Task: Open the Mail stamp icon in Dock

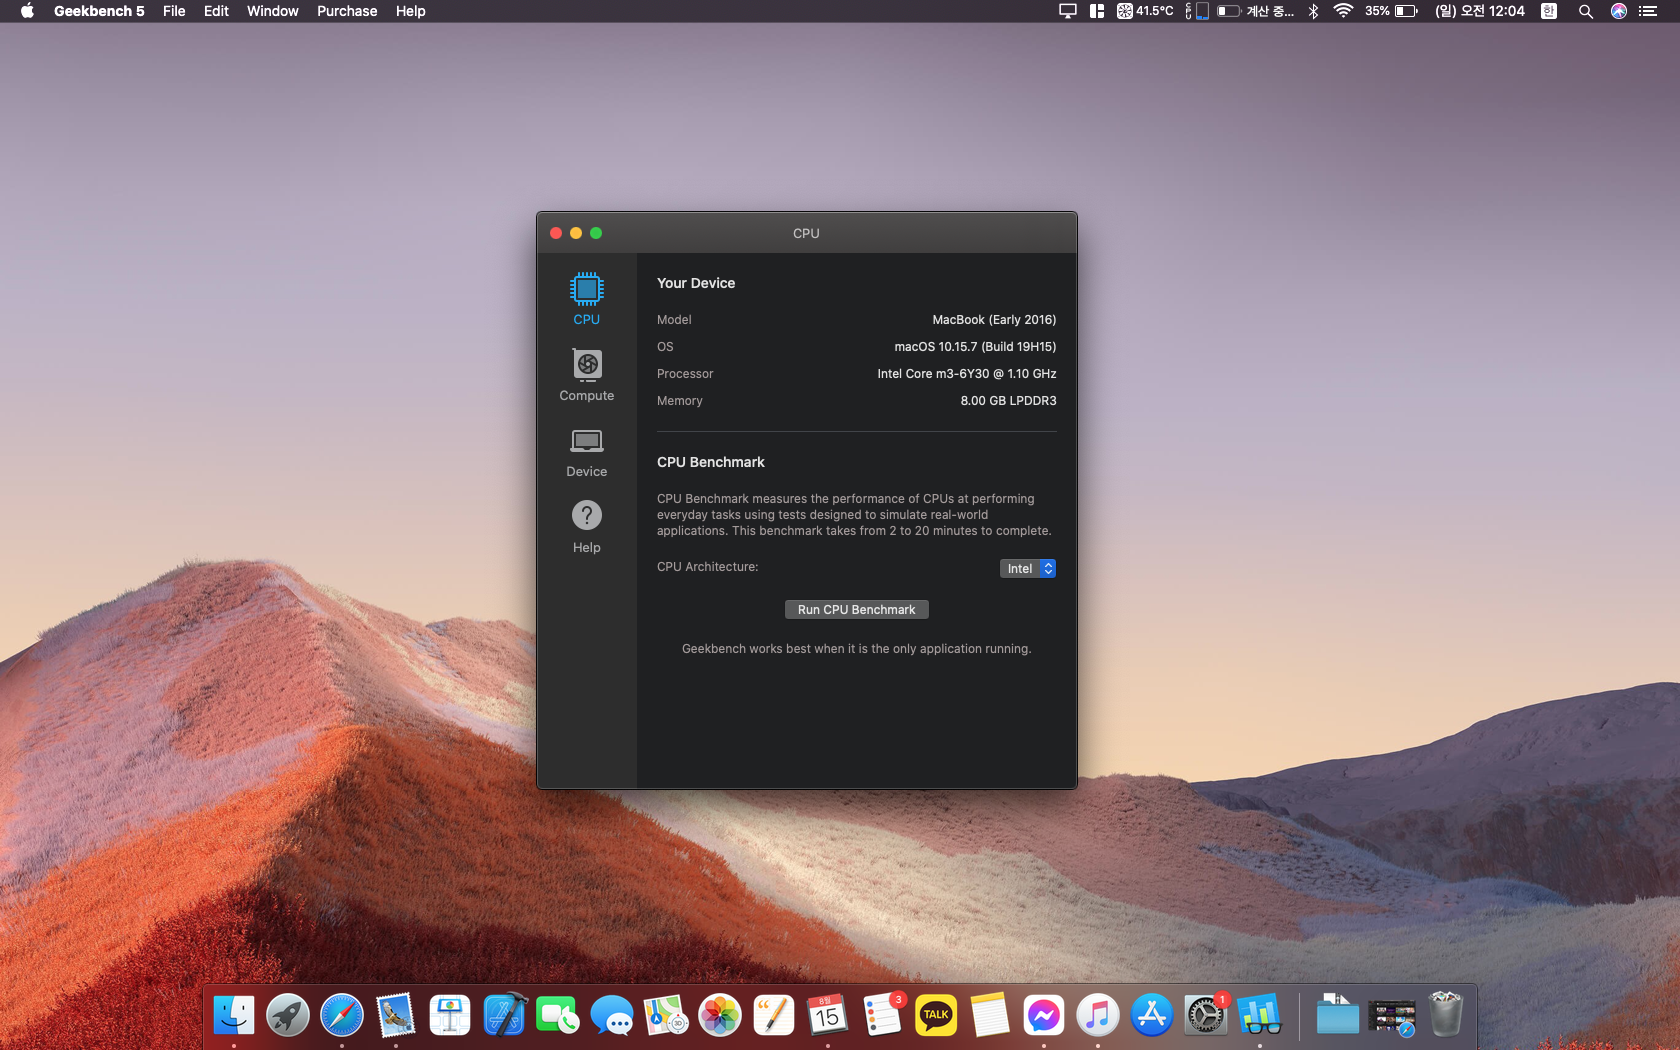Action: [x=396, y=1016]
